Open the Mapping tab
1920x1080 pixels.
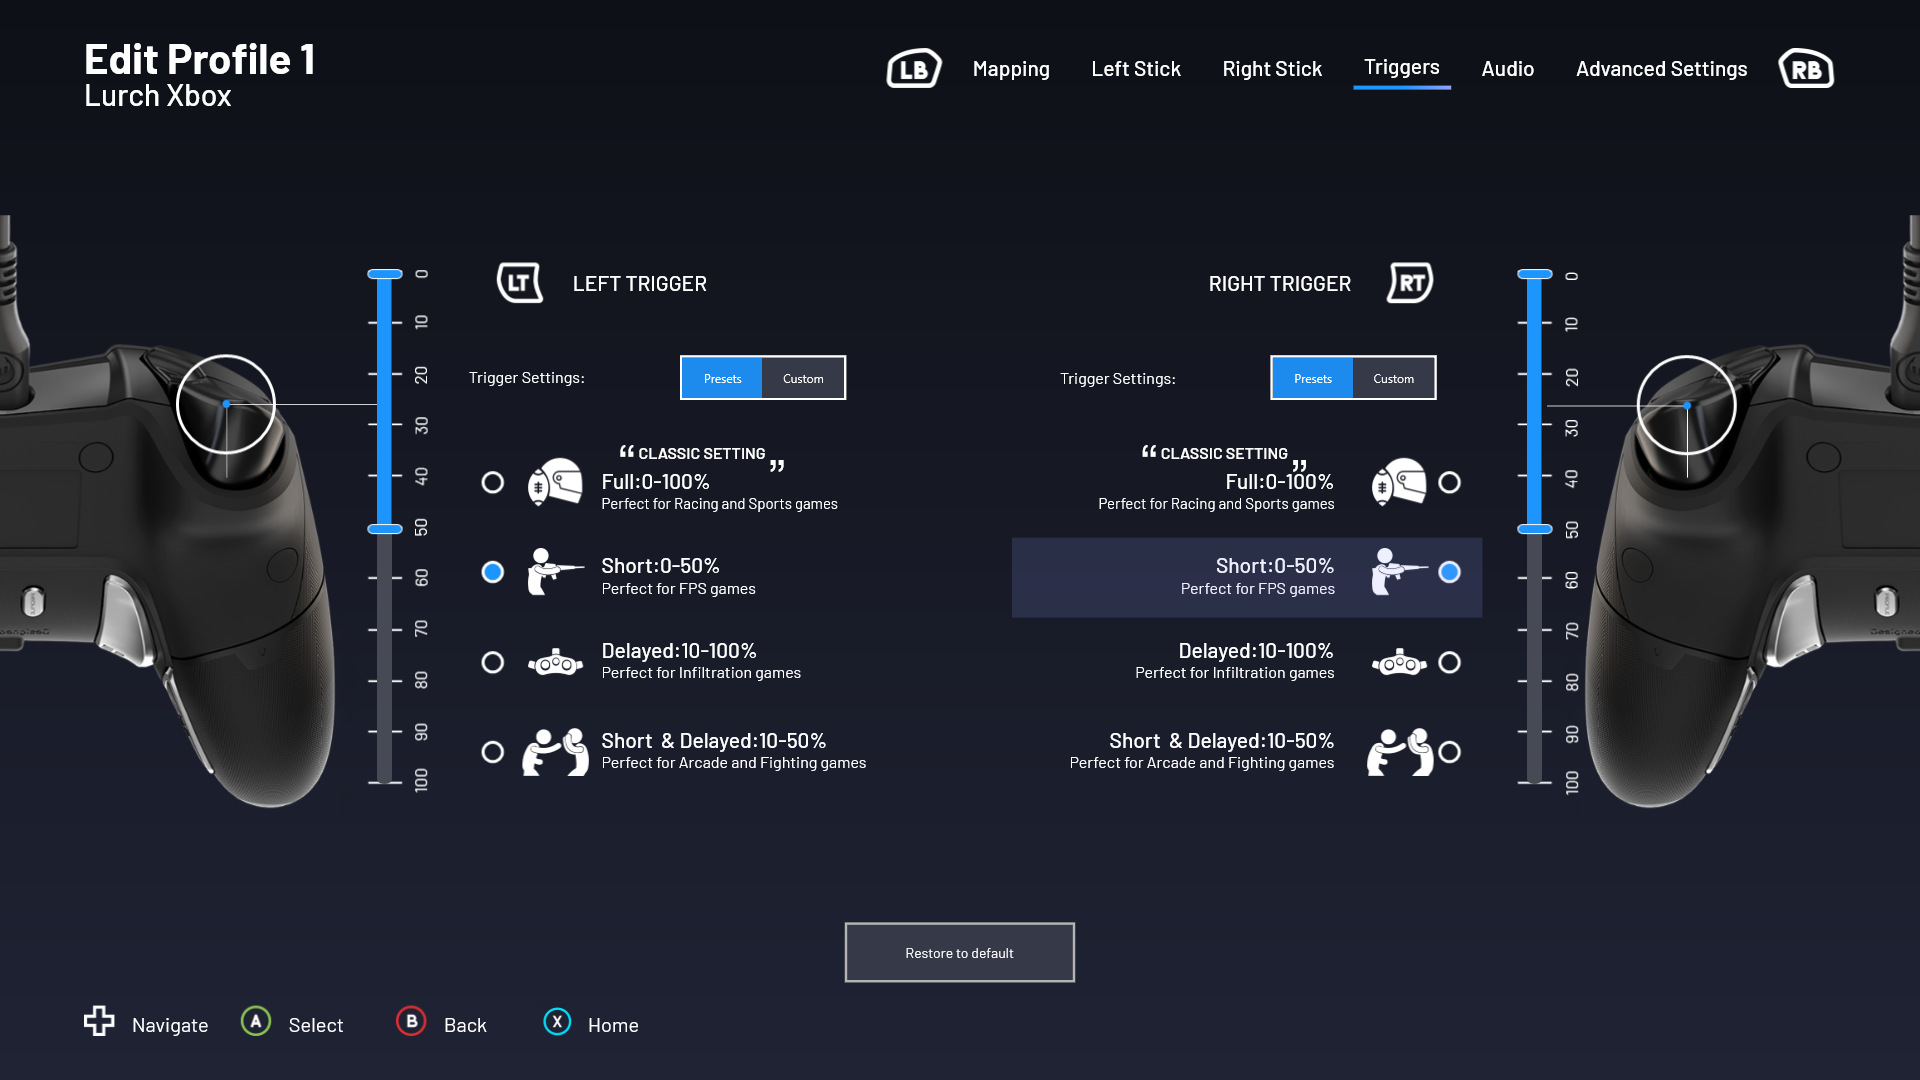1011,69
